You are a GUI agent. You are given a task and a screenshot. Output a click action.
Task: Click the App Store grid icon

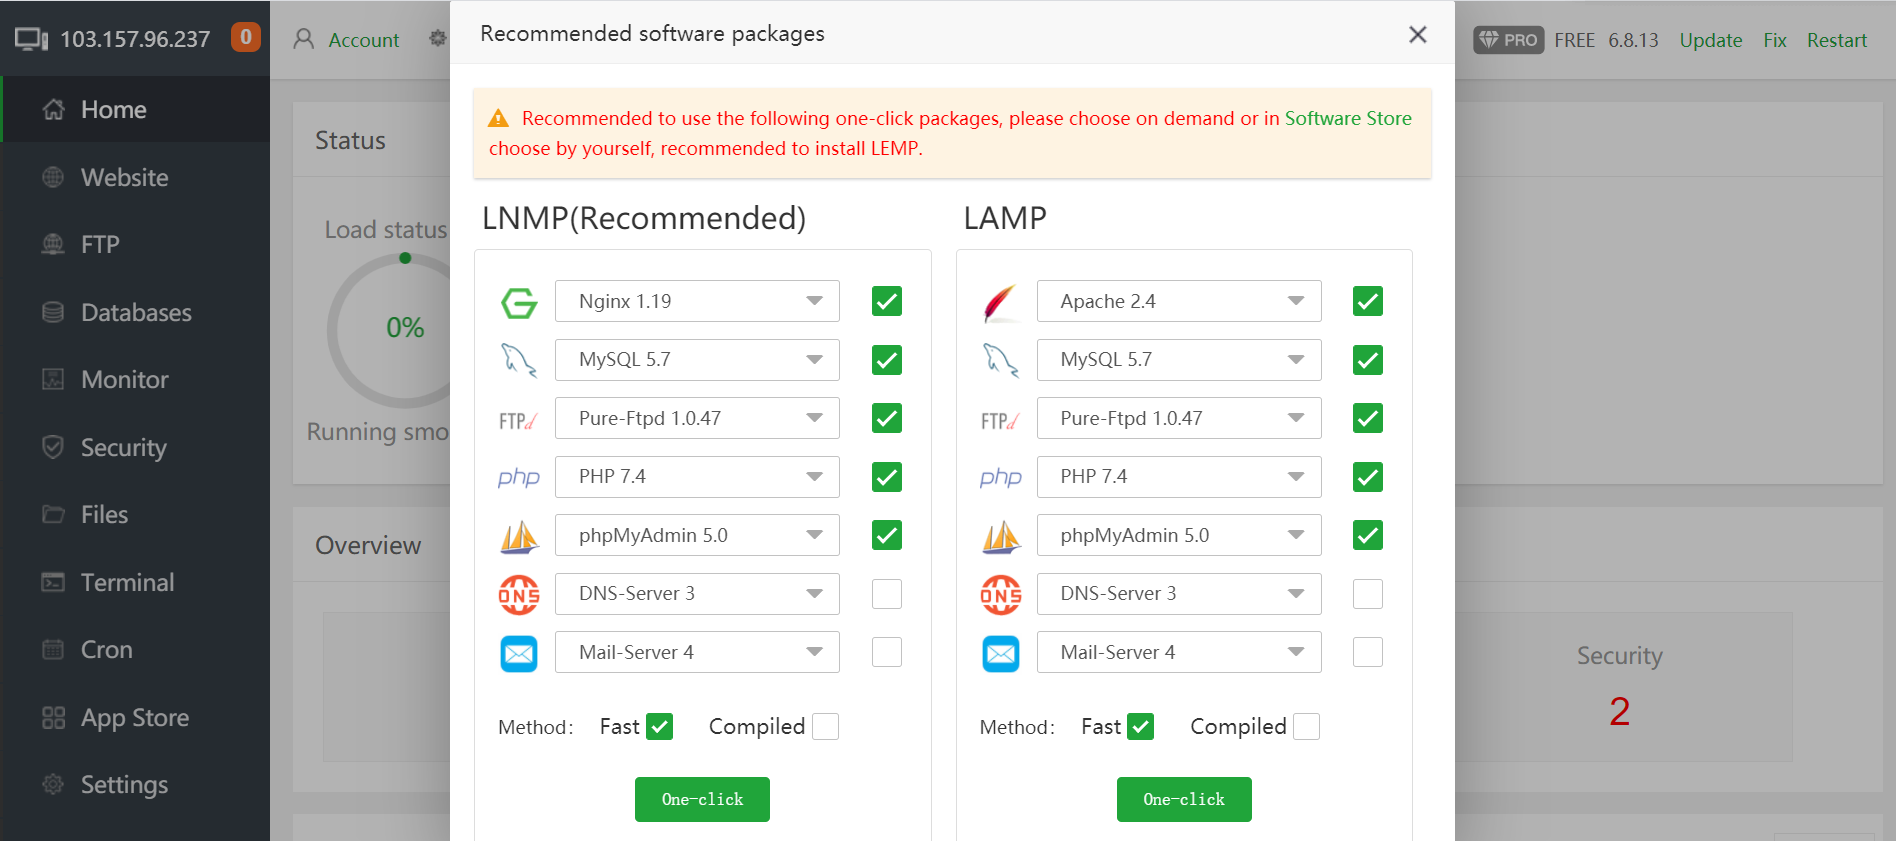(x=54, y=718)
